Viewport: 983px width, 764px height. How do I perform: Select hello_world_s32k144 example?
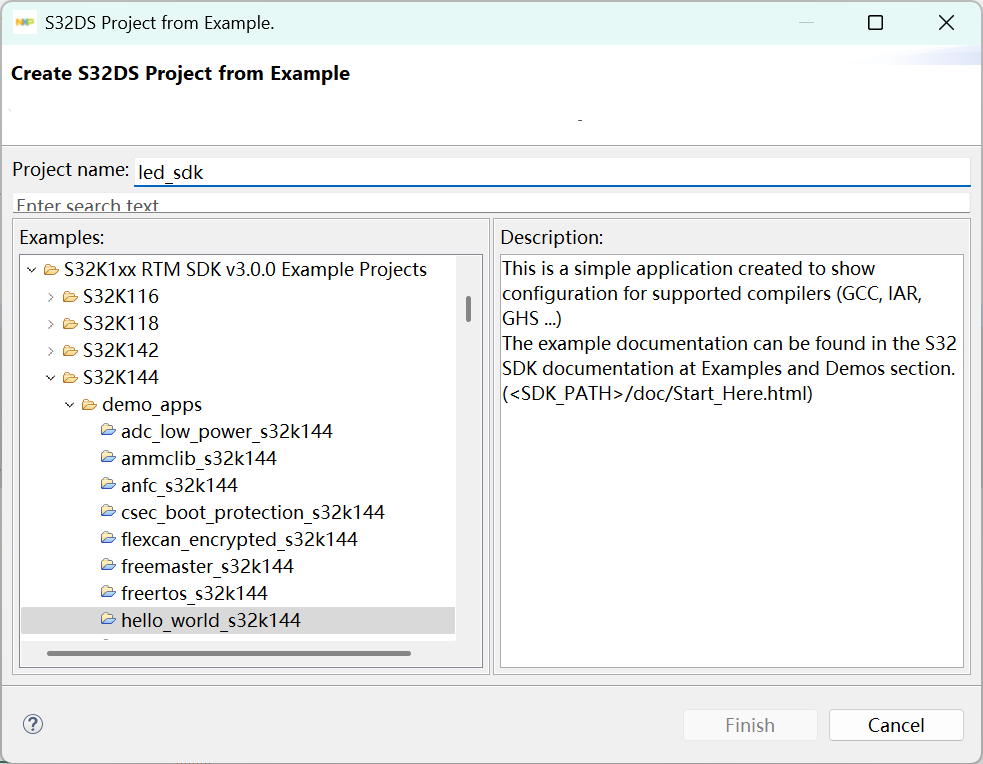click(x=211, y=620)
